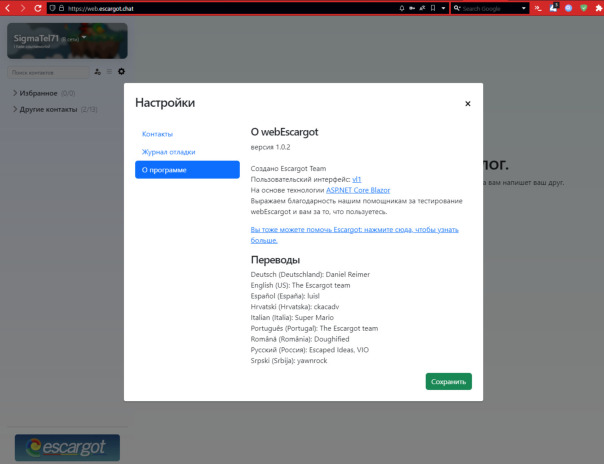Screen dimensions: 604x464
Task: Click the 'Srpski (Srbija): yawnrock' line
Action: pos(289,361)
